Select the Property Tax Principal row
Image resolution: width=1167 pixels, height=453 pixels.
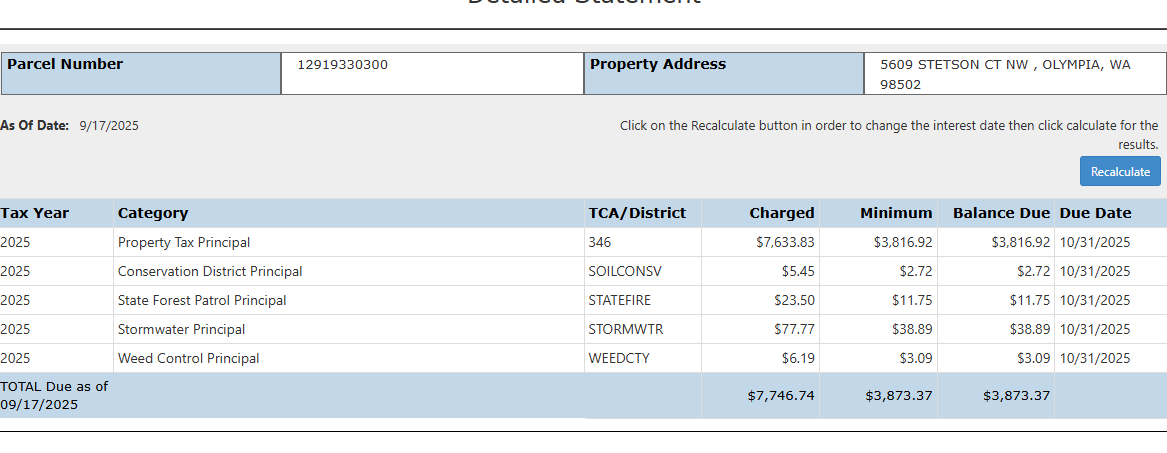pos(184,242)
